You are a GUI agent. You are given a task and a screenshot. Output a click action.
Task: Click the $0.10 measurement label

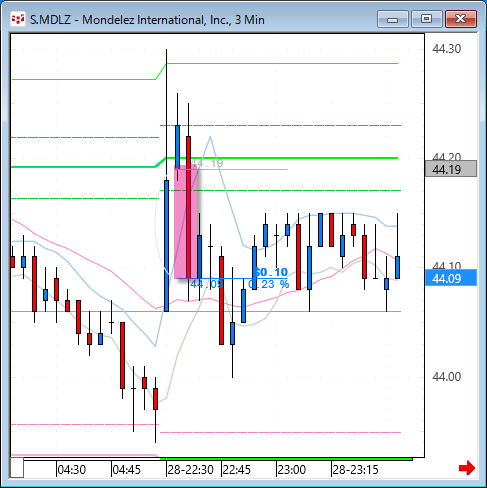(x=271, y=272)
